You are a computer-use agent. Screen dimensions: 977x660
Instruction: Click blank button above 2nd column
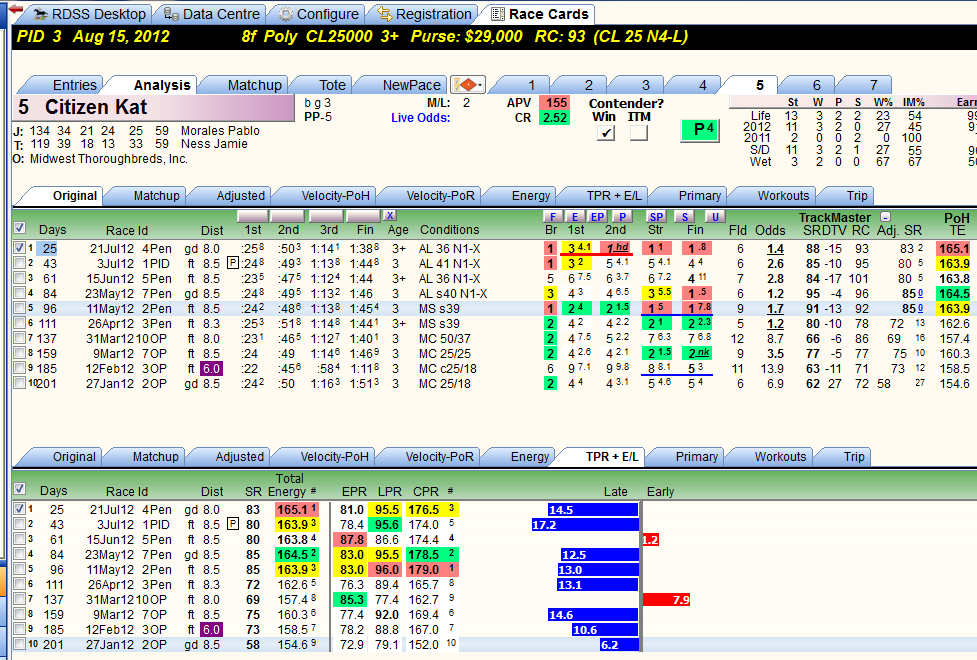coord(288,216)
